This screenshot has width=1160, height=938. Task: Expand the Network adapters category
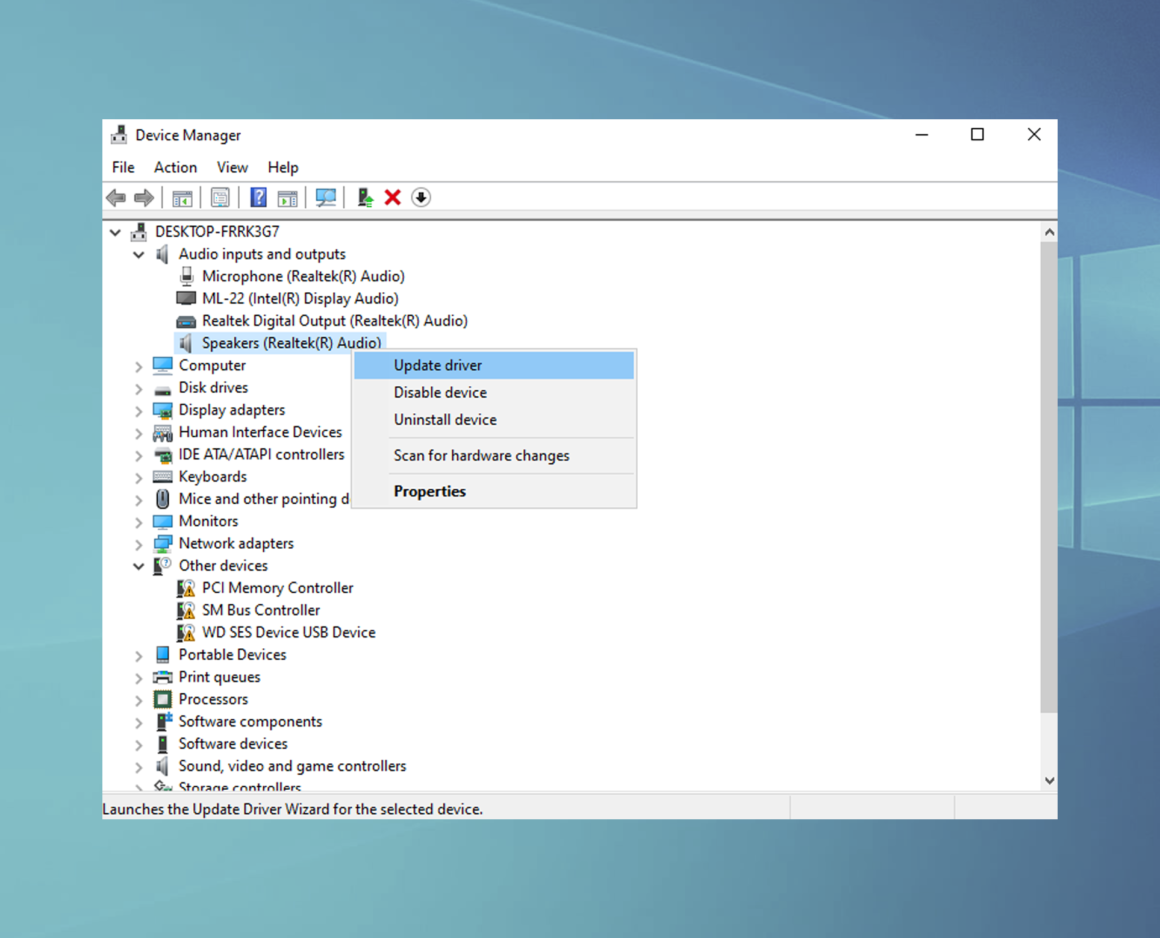point(139,543)
